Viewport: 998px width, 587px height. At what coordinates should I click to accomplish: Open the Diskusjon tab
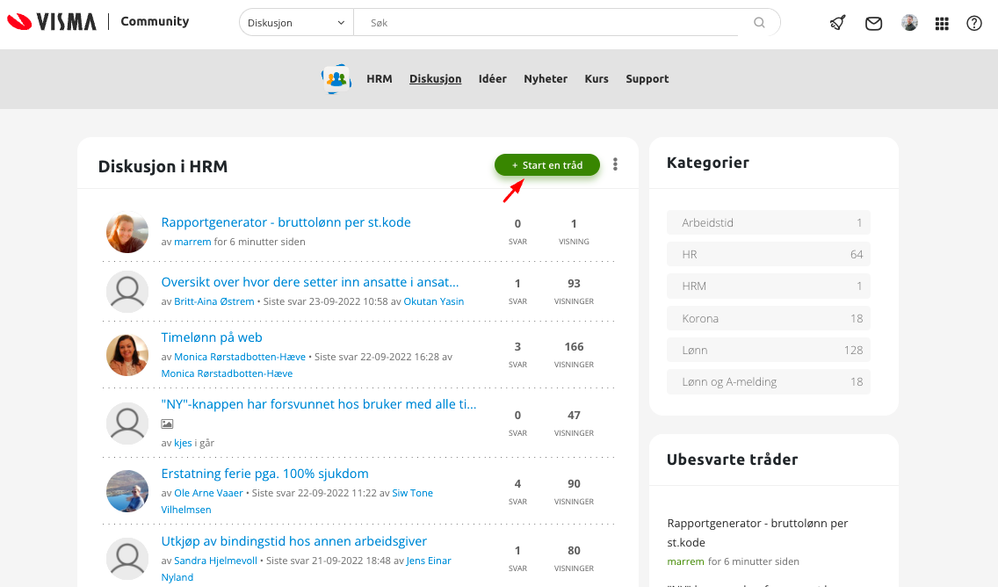pos(435,79)
